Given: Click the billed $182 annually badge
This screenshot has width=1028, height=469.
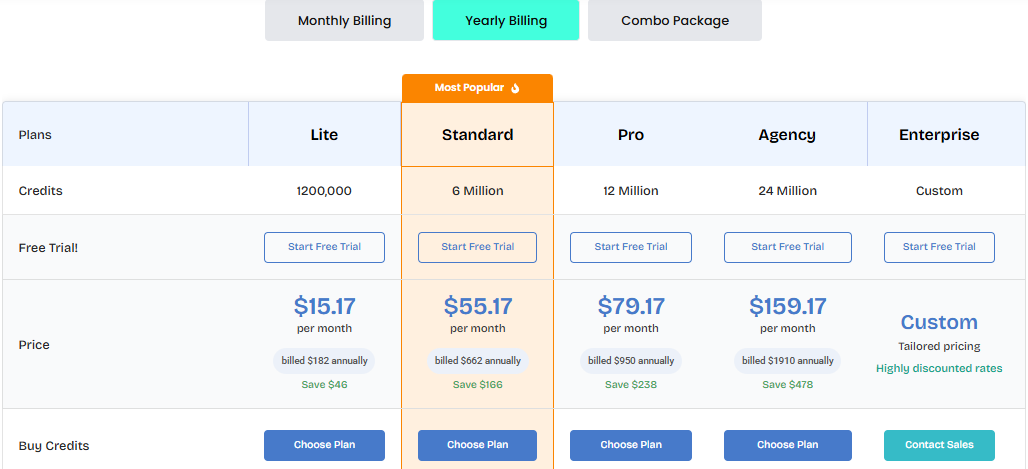Looking at the screenshot, I should point(325,361).
